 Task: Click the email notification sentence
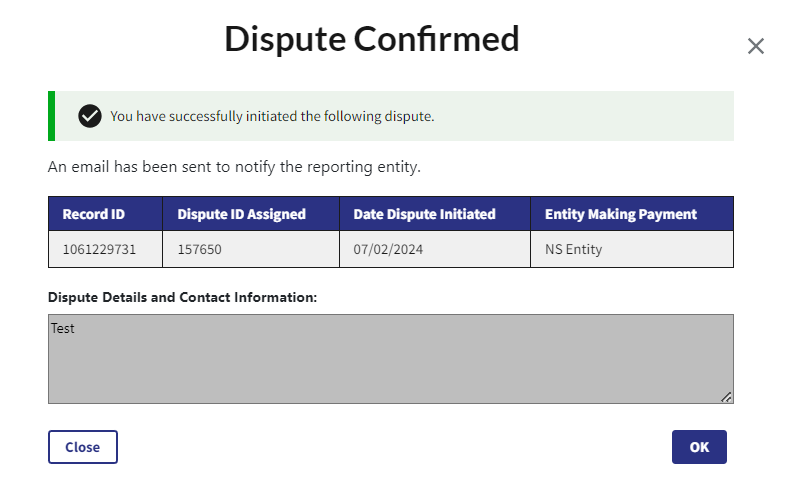pyautogui.click(x=234, y=167)
